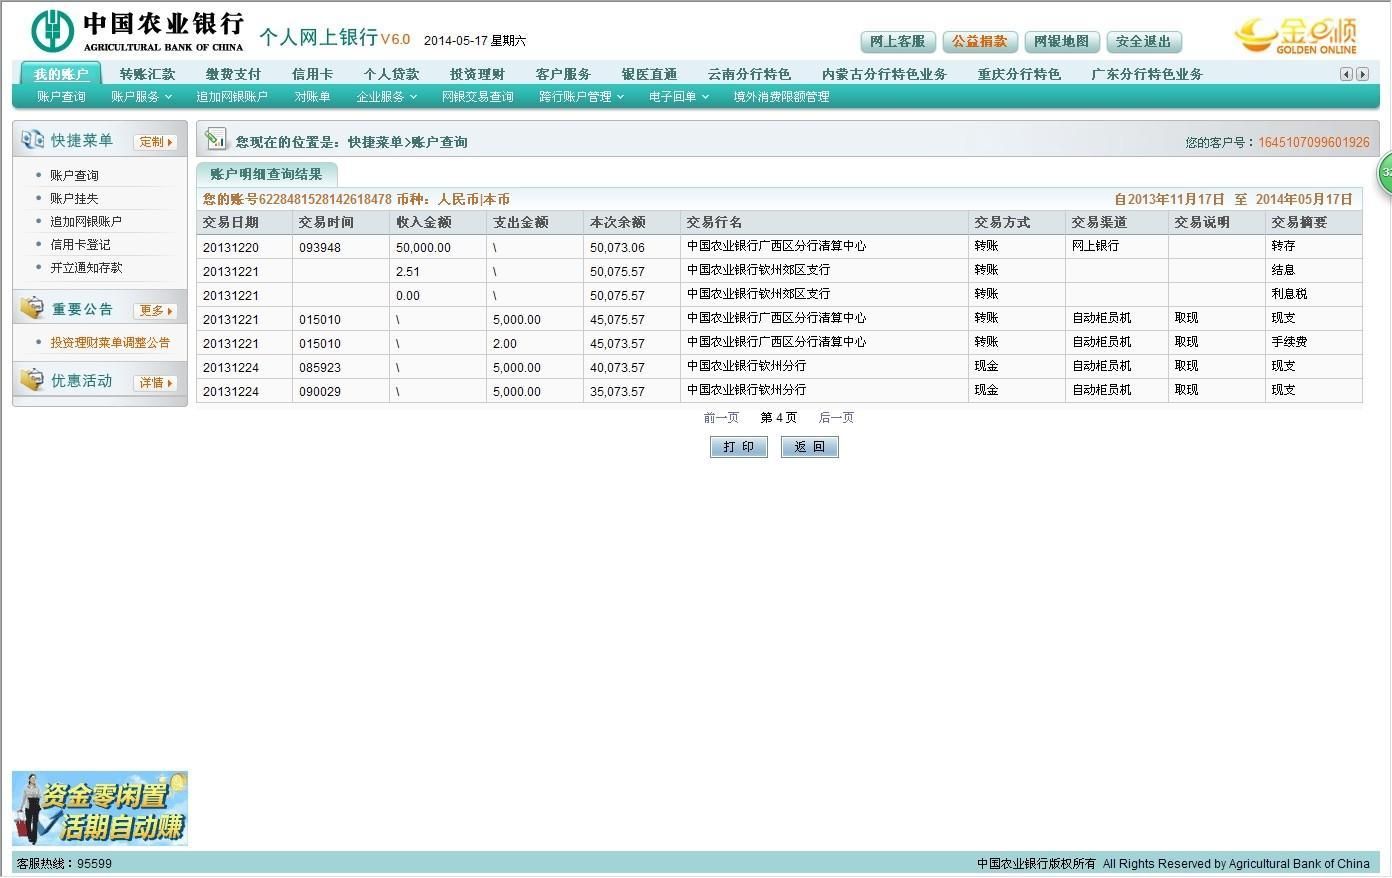
Task: Click the 快捷菜单 panel icon
Action: pos(32,140)
